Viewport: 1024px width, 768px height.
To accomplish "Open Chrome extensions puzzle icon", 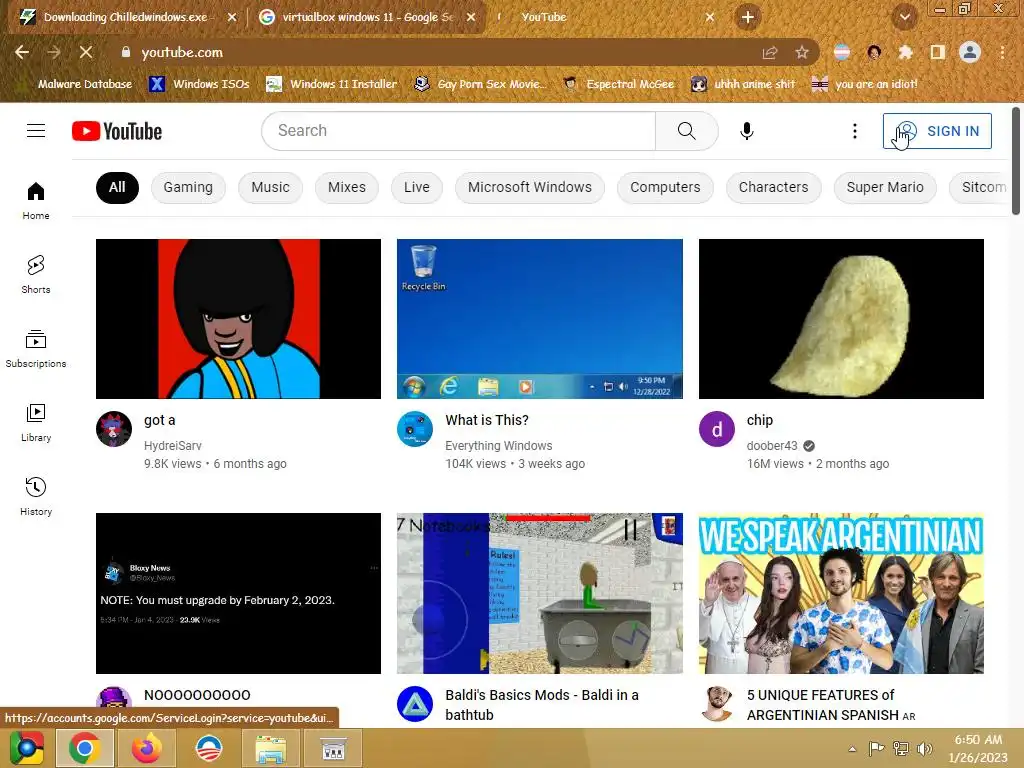I will pos(905,52).
